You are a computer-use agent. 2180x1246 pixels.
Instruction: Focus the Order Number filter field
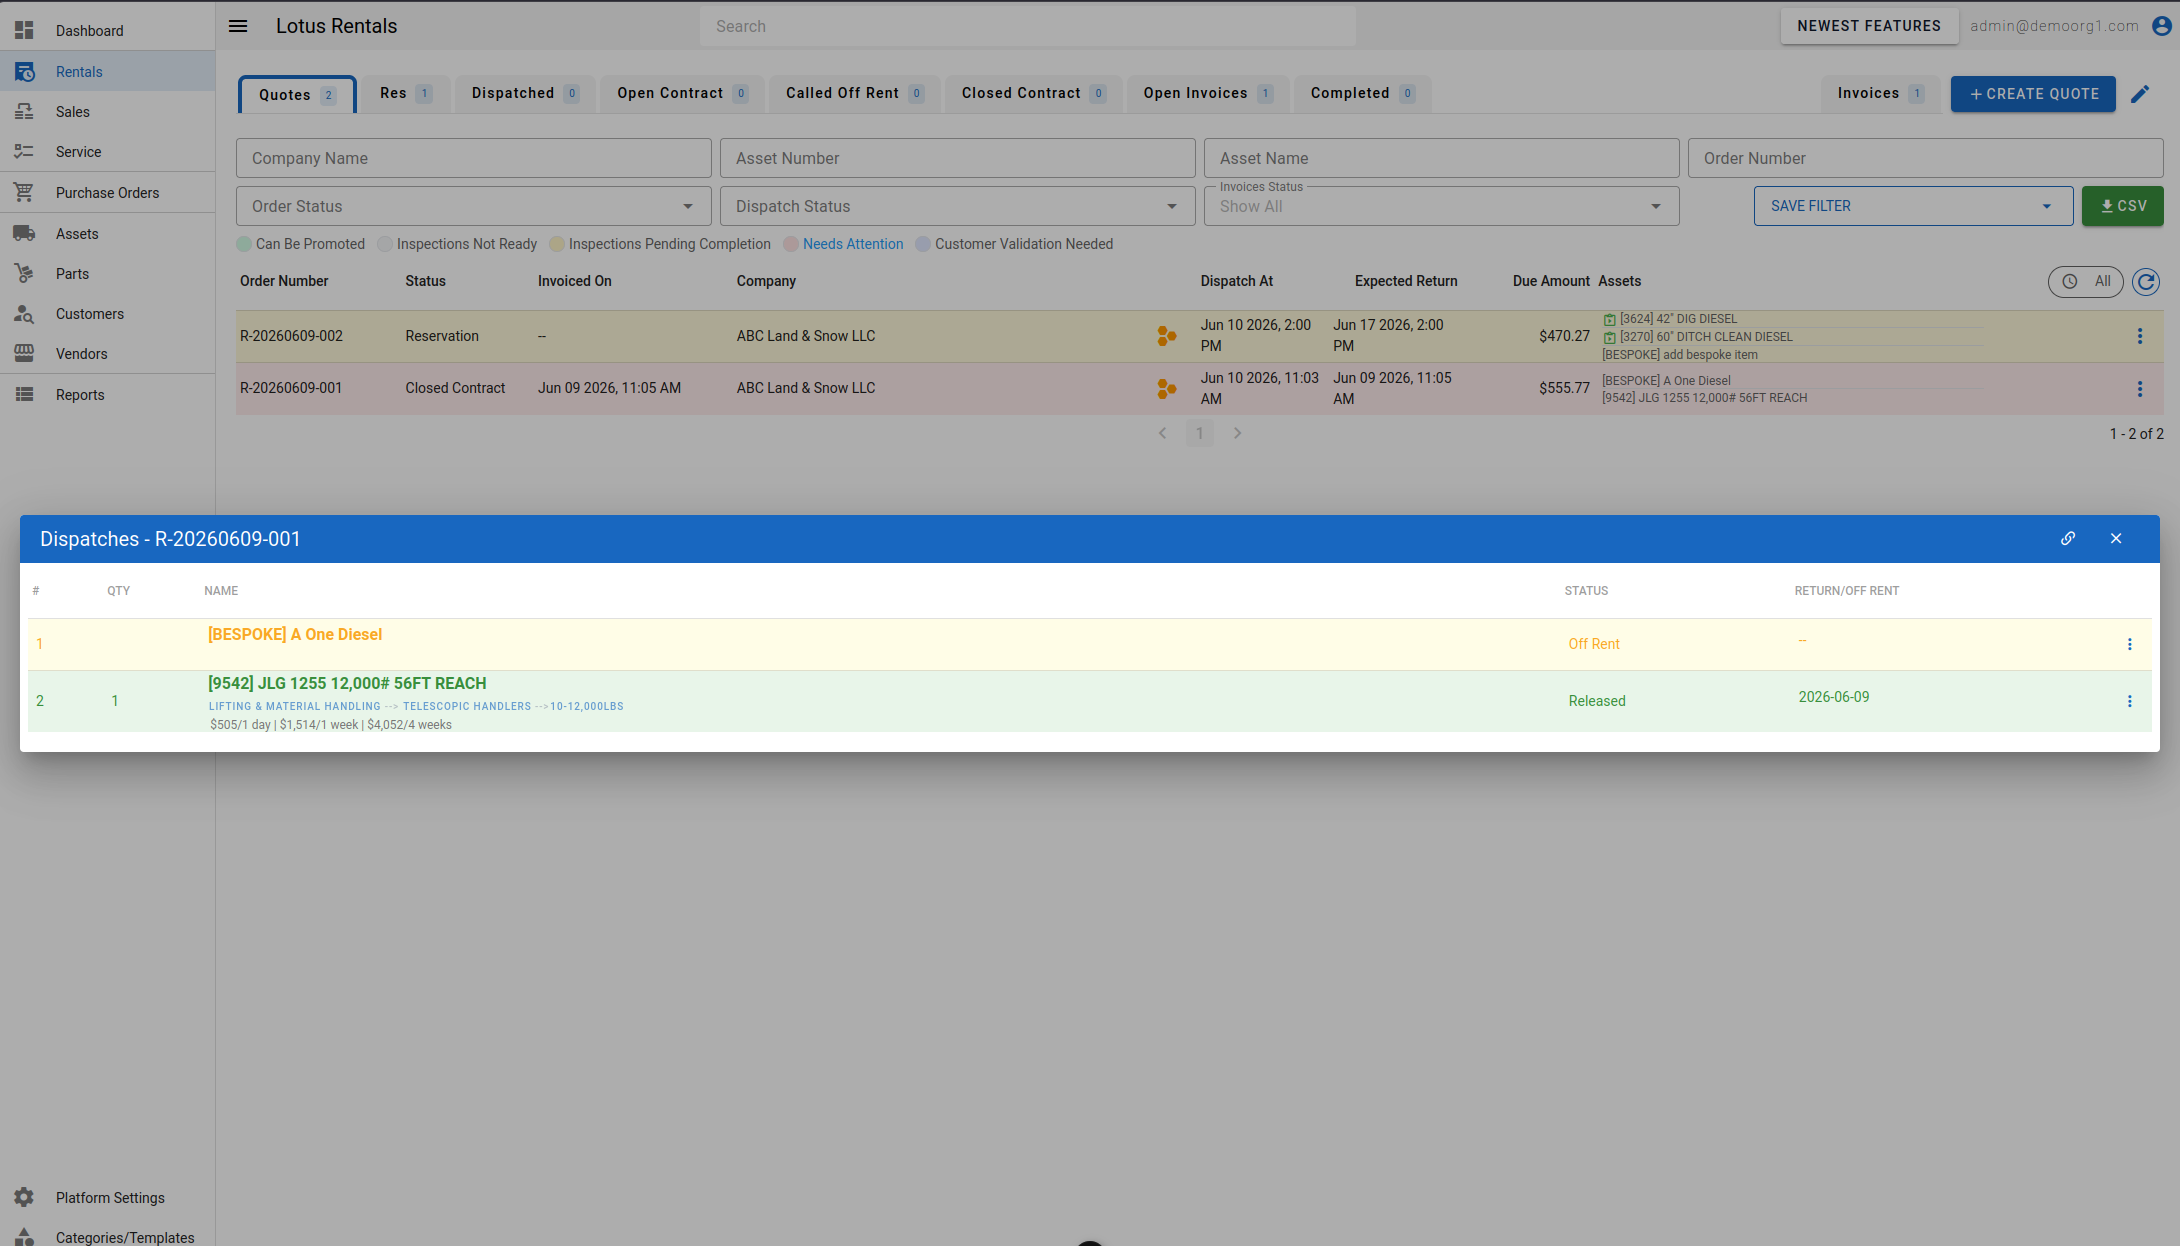1925,158
